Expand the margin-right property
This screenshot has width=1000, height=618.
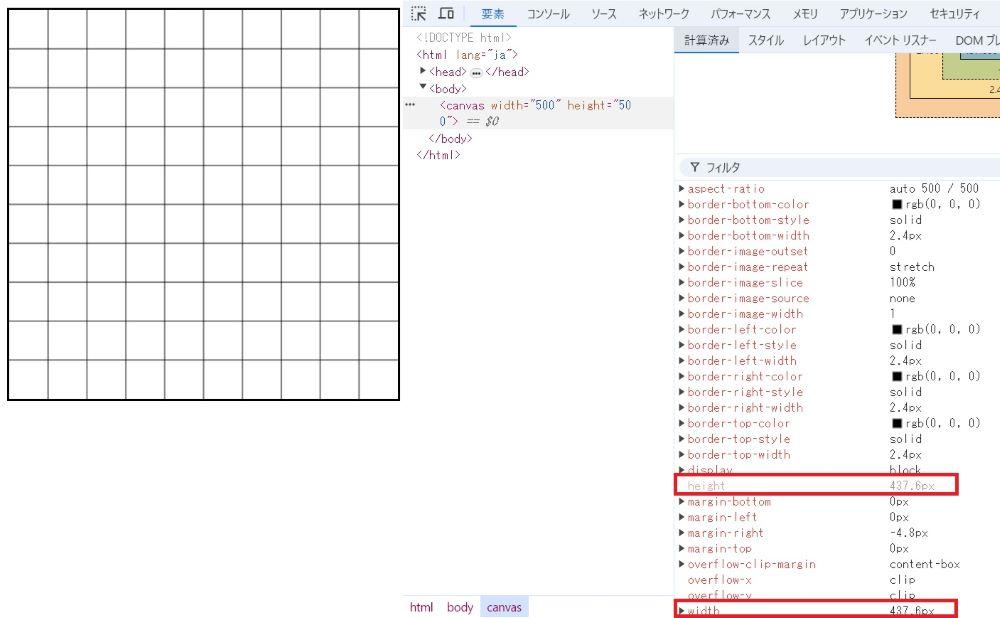pyautogui.click(x=681, y=533)
